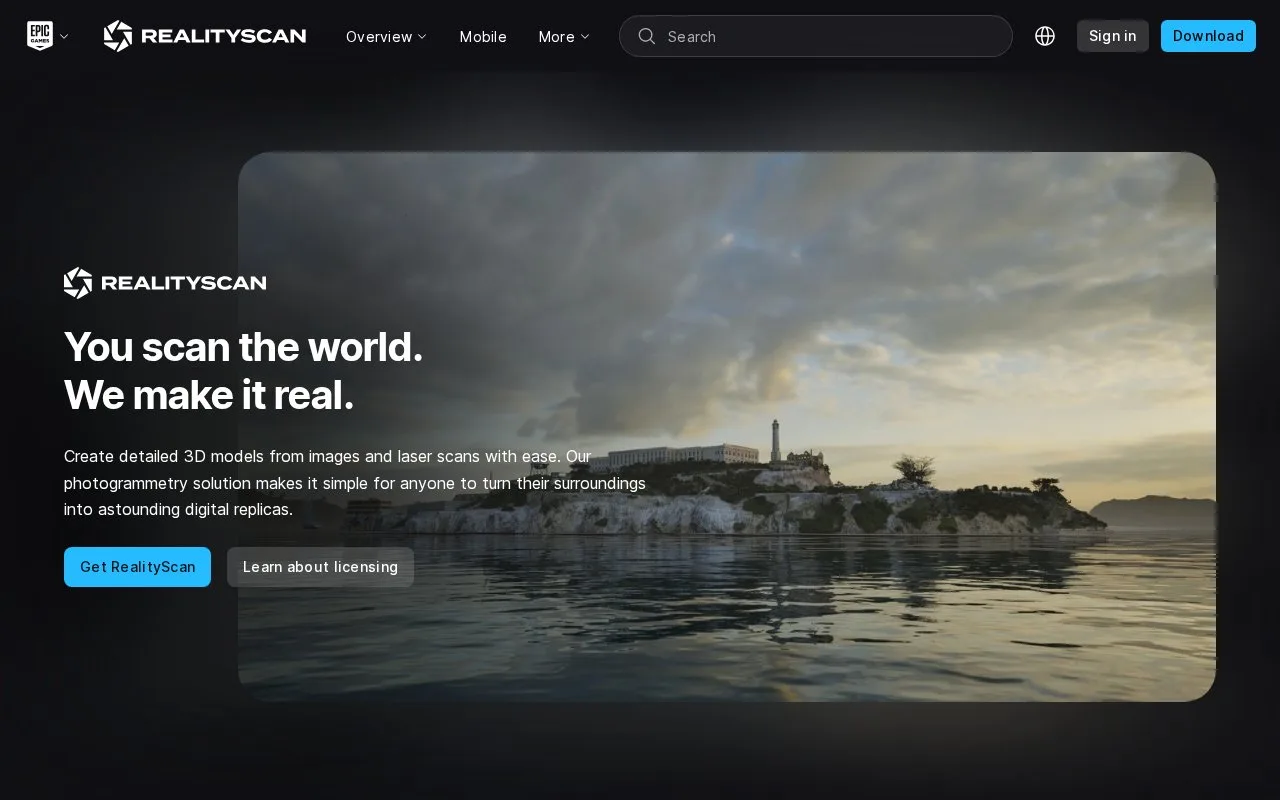Click the RealityScan logo in hero section
Image resolution: width=1280 pixels, height=800 pixels.
(x=165, y=283)
